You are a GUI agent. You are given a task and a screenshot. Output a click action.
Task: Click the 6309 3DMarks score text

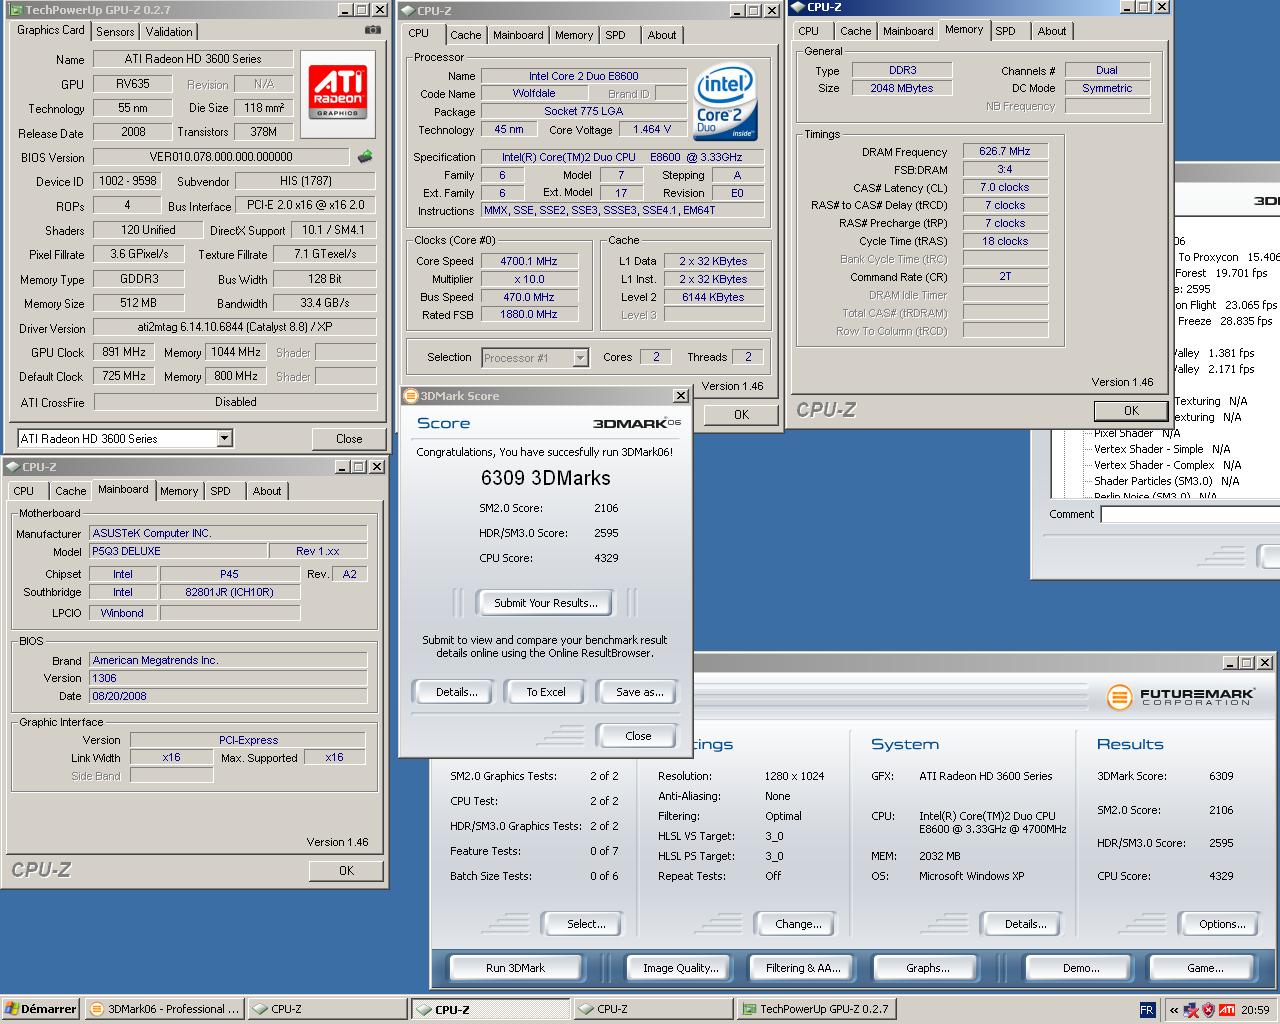pos(545,478)
